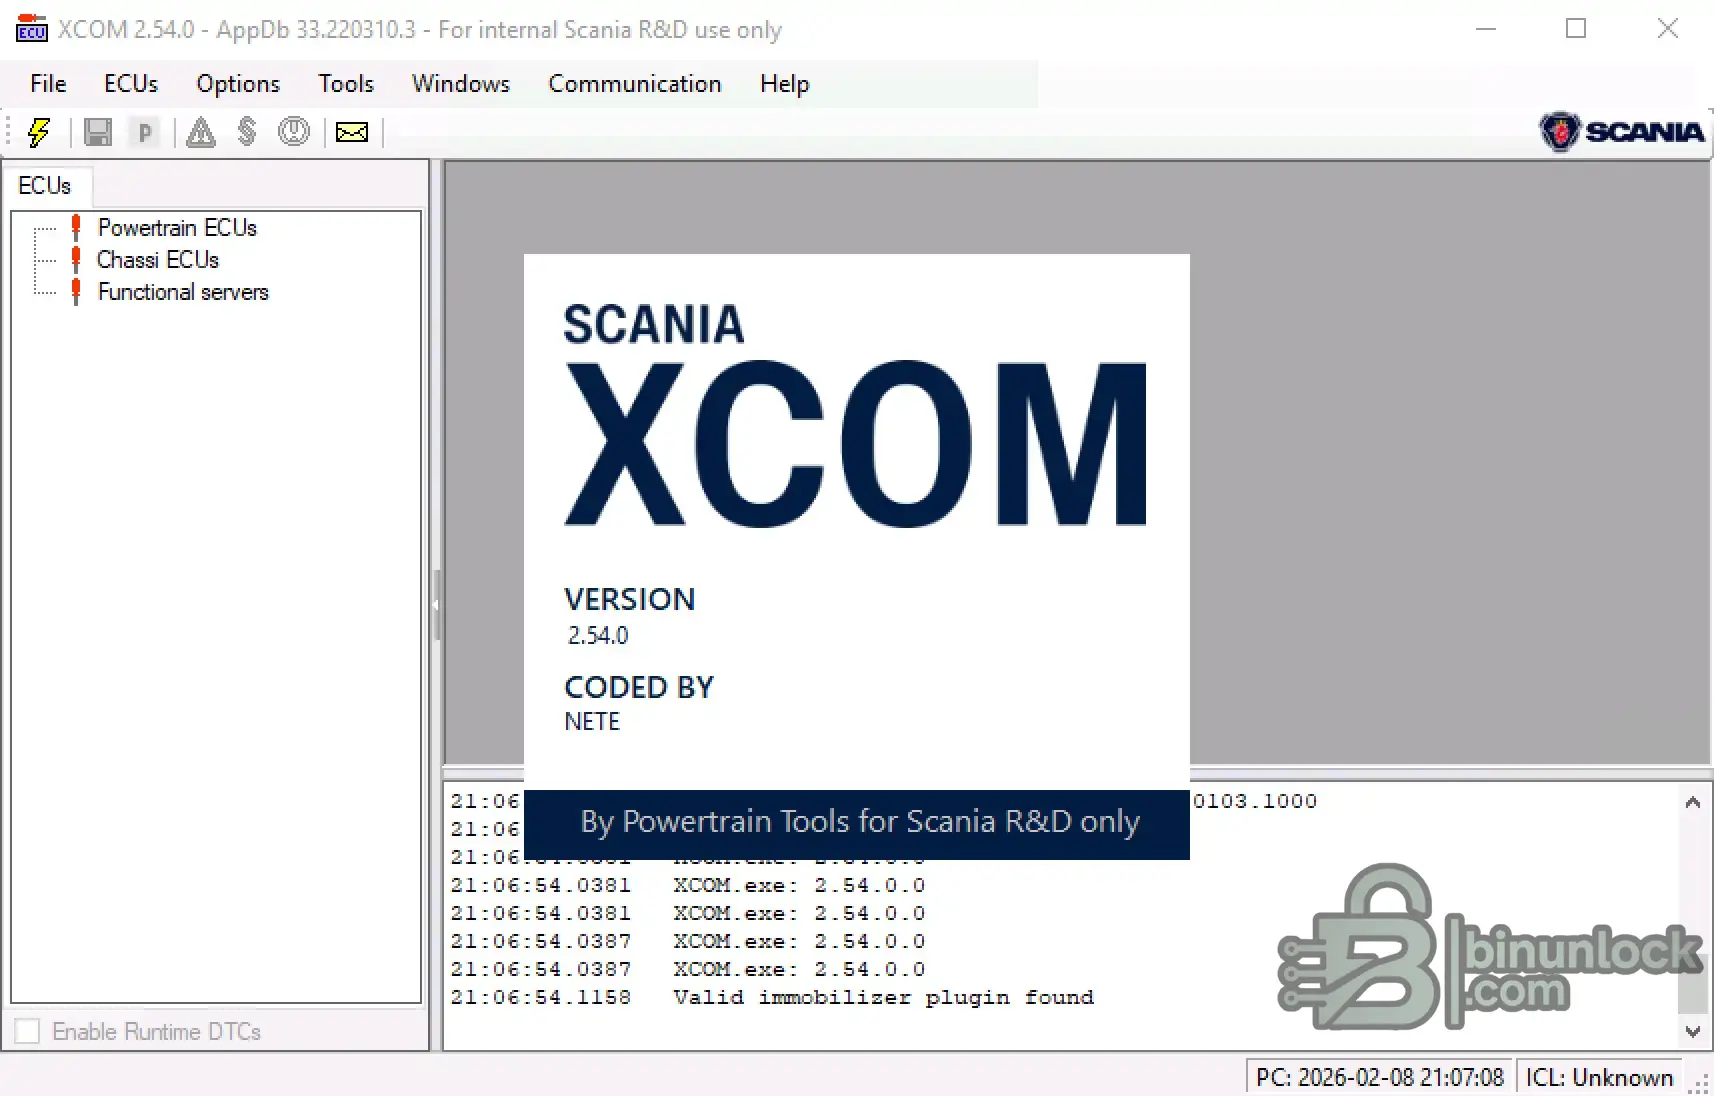Switch to the ECUs tab
Viewport: 1714px width, 1096px height.
45,185
